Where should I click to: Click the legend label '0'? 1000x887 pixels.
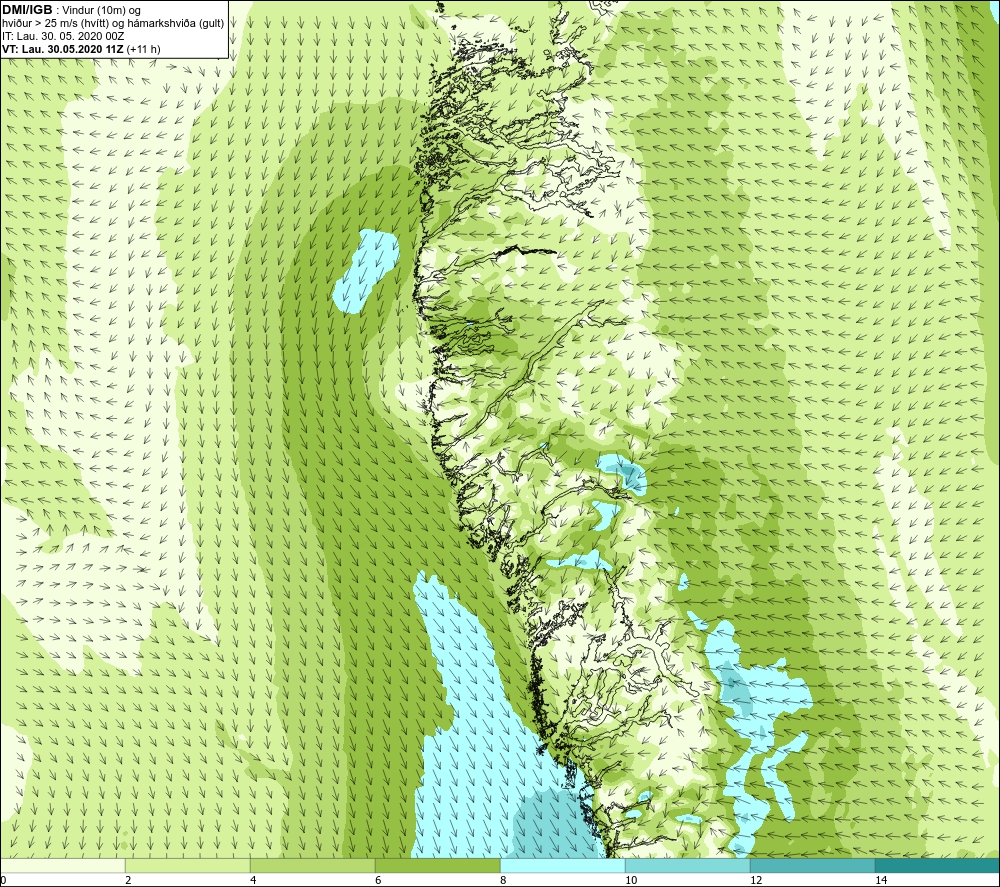pos(3,880)
